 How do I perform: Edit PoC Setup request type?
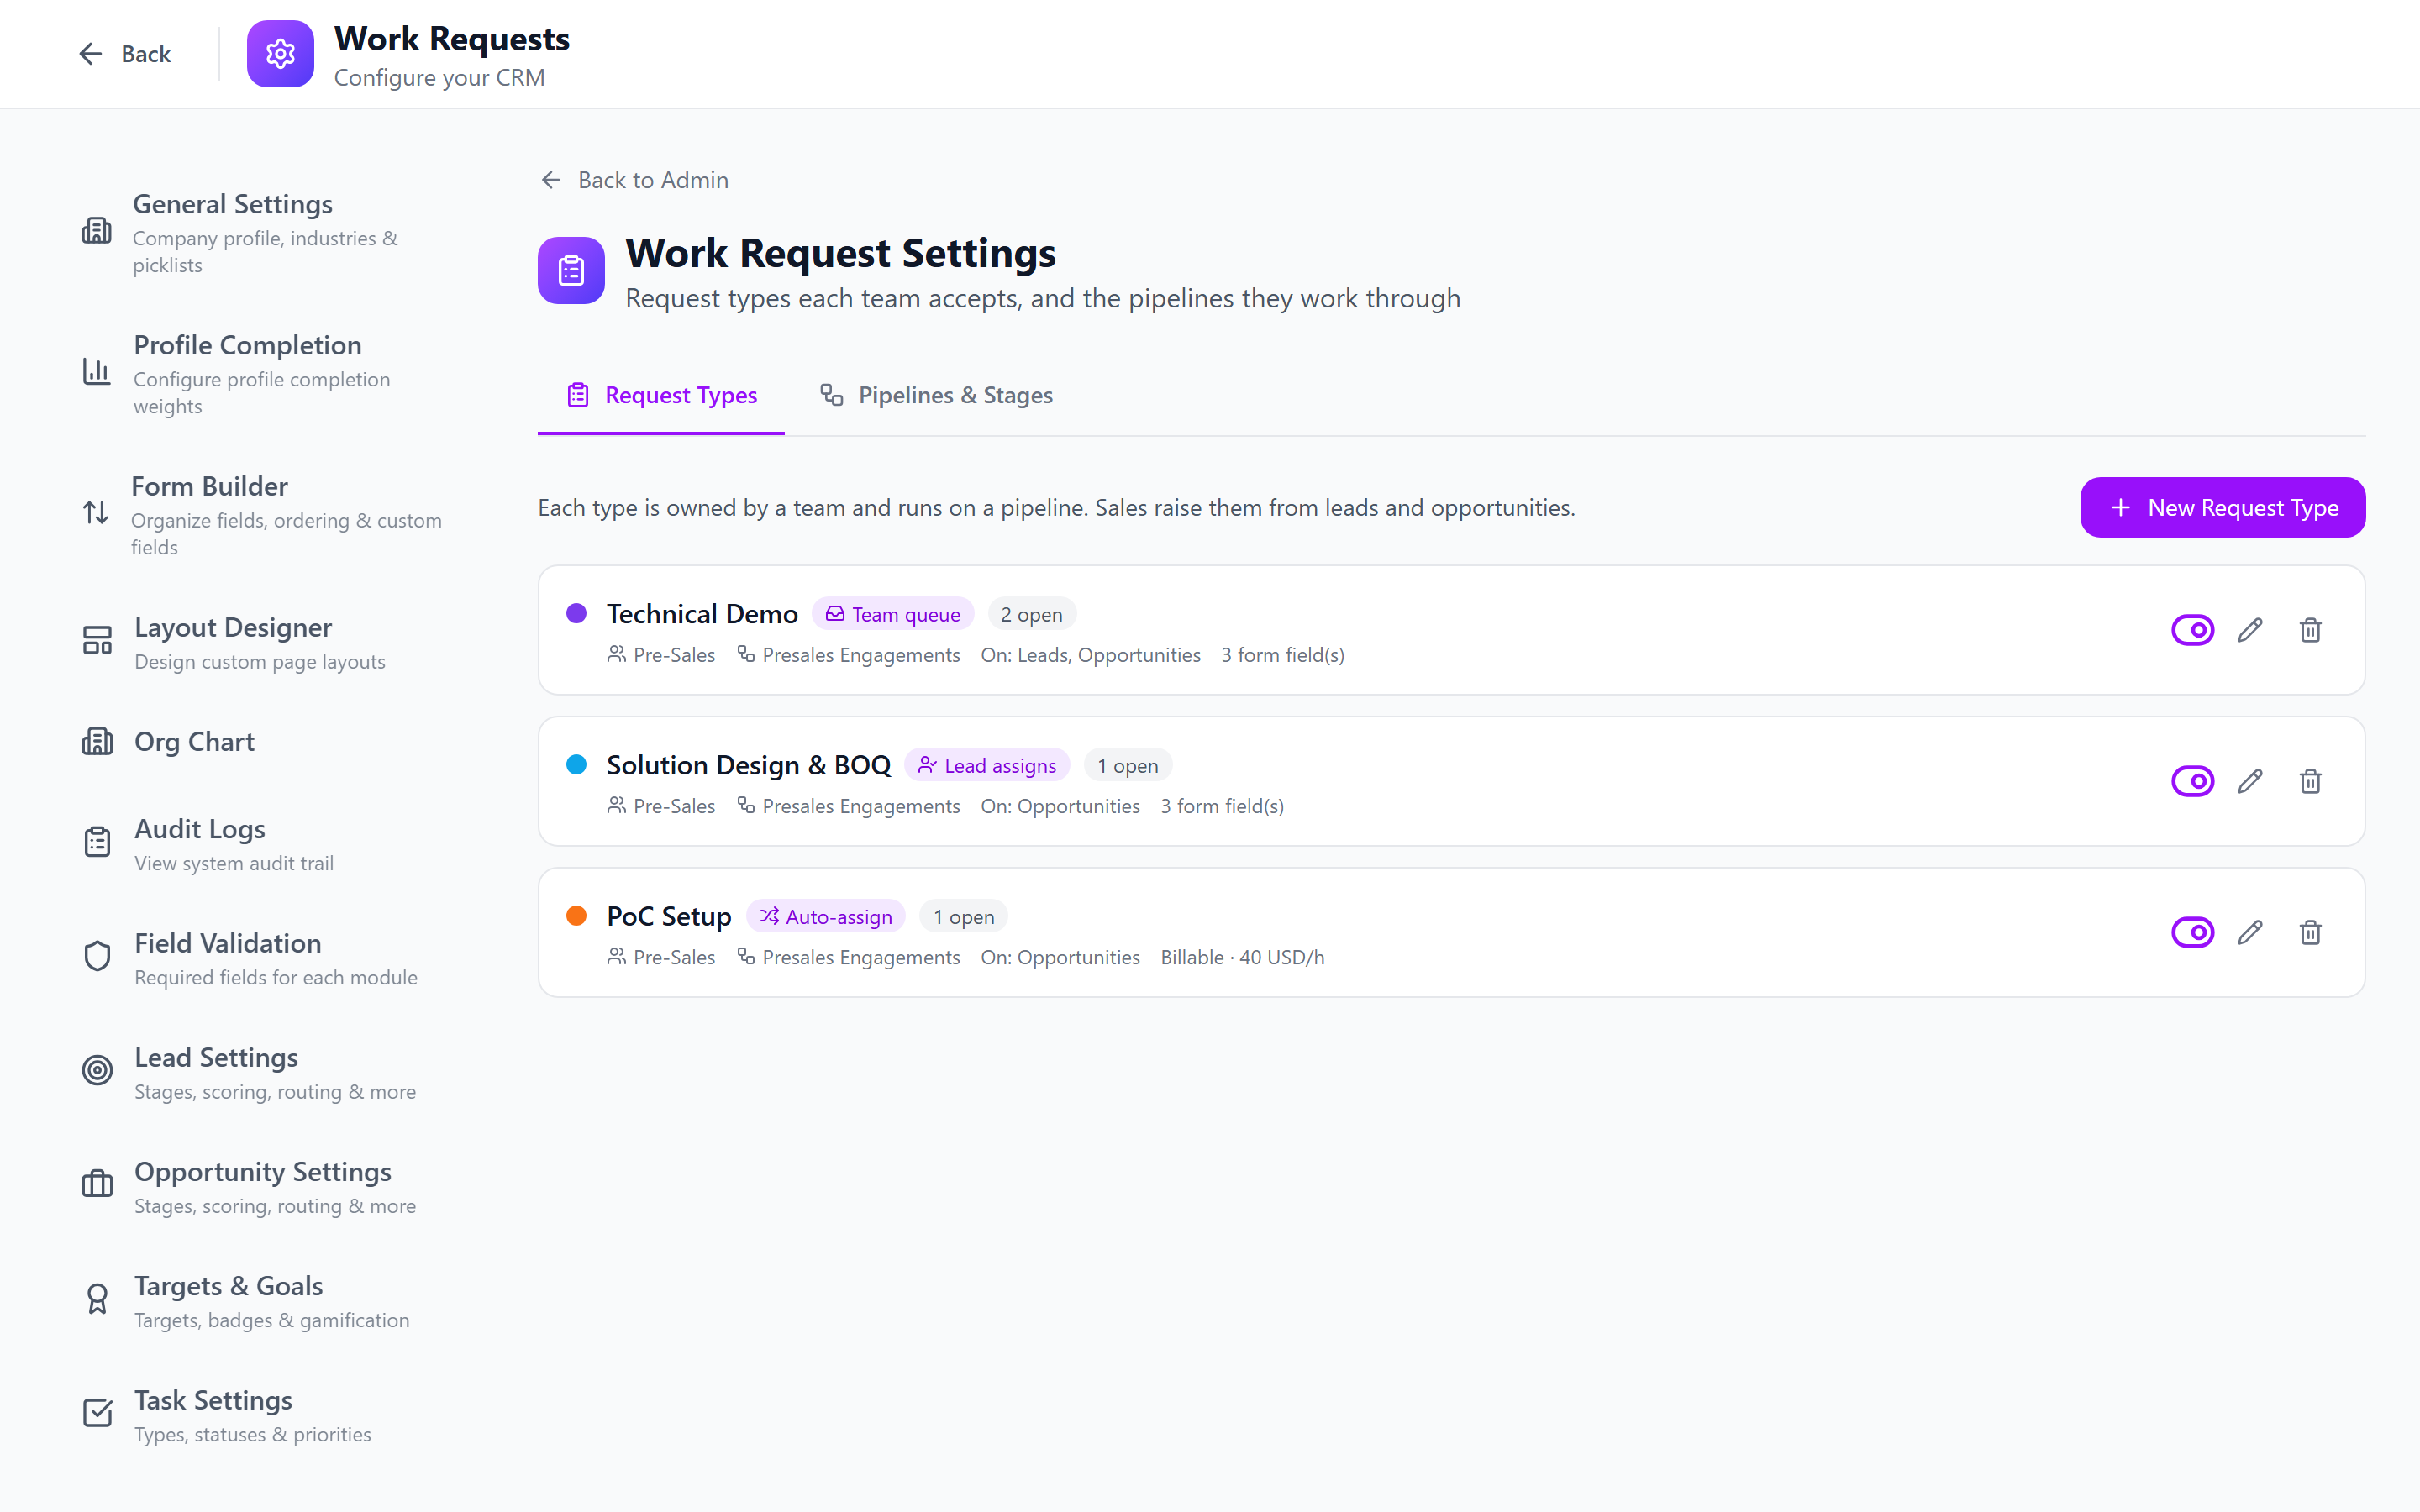tap(2250, 932)
